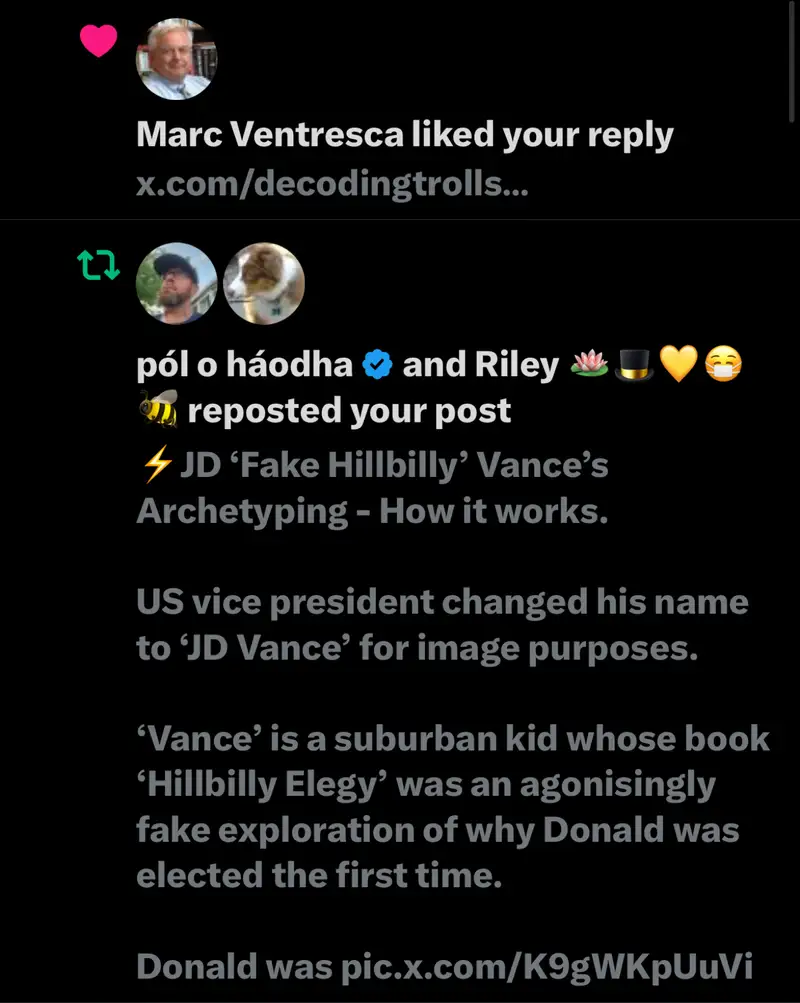Open Riley's dog avatar
This screenshot has height=1003, width=800.
[x=263, y=284]
